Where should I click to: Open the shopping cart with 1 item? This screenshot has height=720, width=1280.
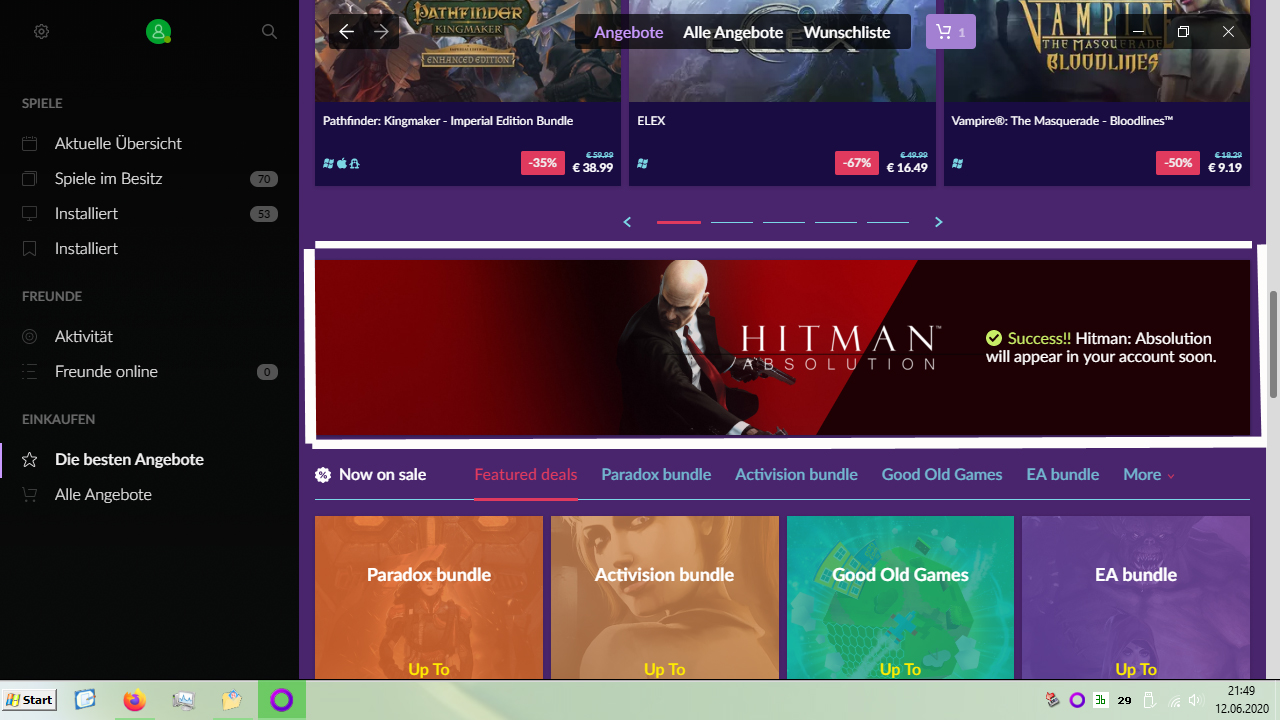click(951, 32)
